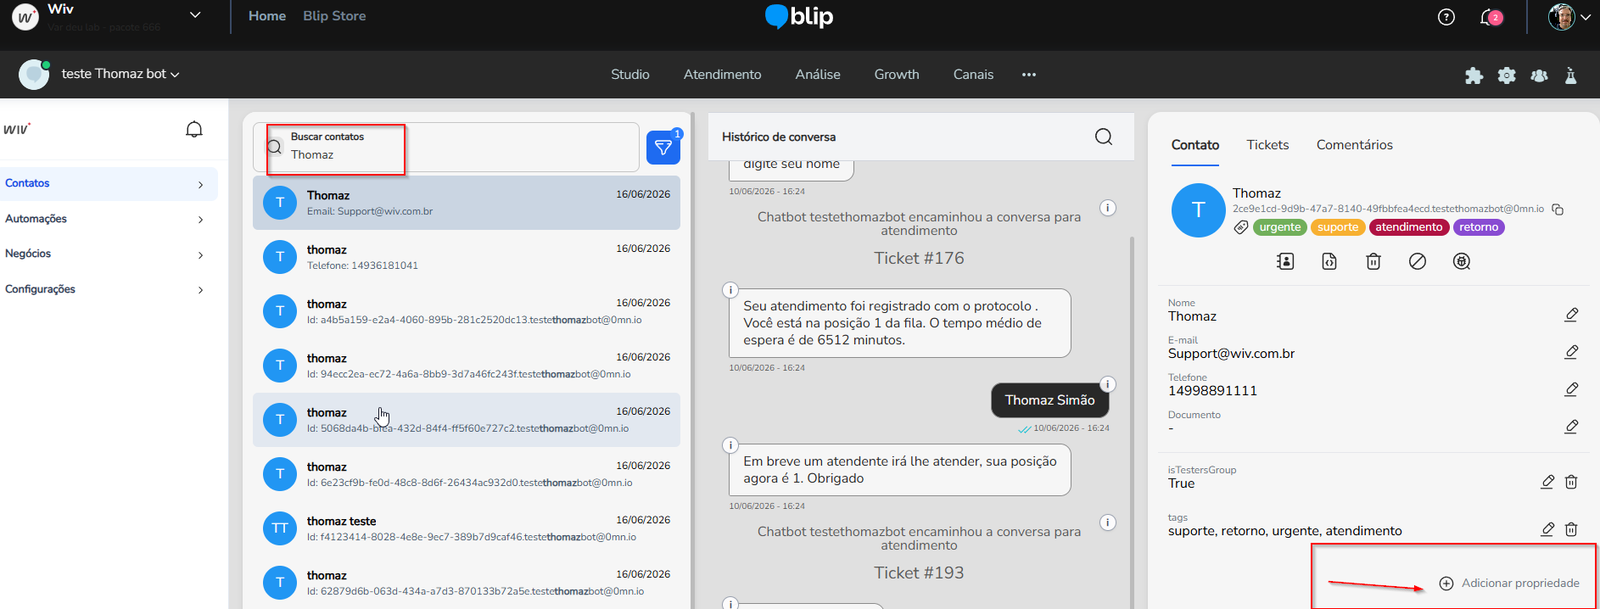This screenshot has width=1600, height=609.
Task: Open the puzzle-piece integrations icon
Action: (x=1474, y=75)
